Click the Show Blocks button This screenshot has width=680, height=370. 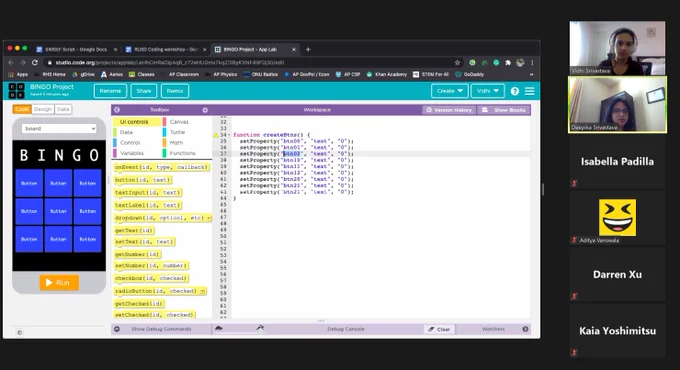pos(504,110)
